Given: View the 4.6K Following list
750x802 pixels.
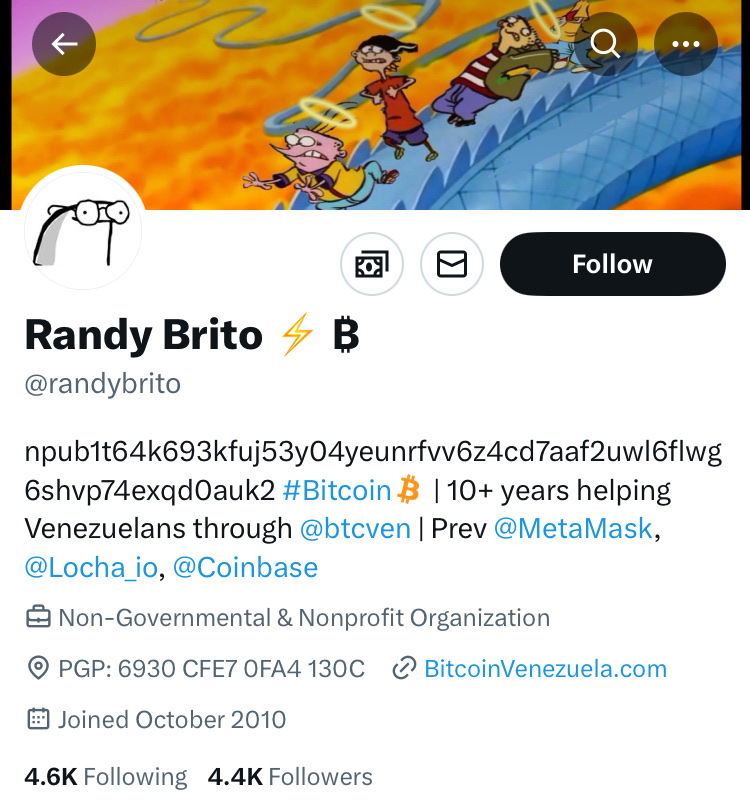Looking at the screenshot, I should 105,777.
